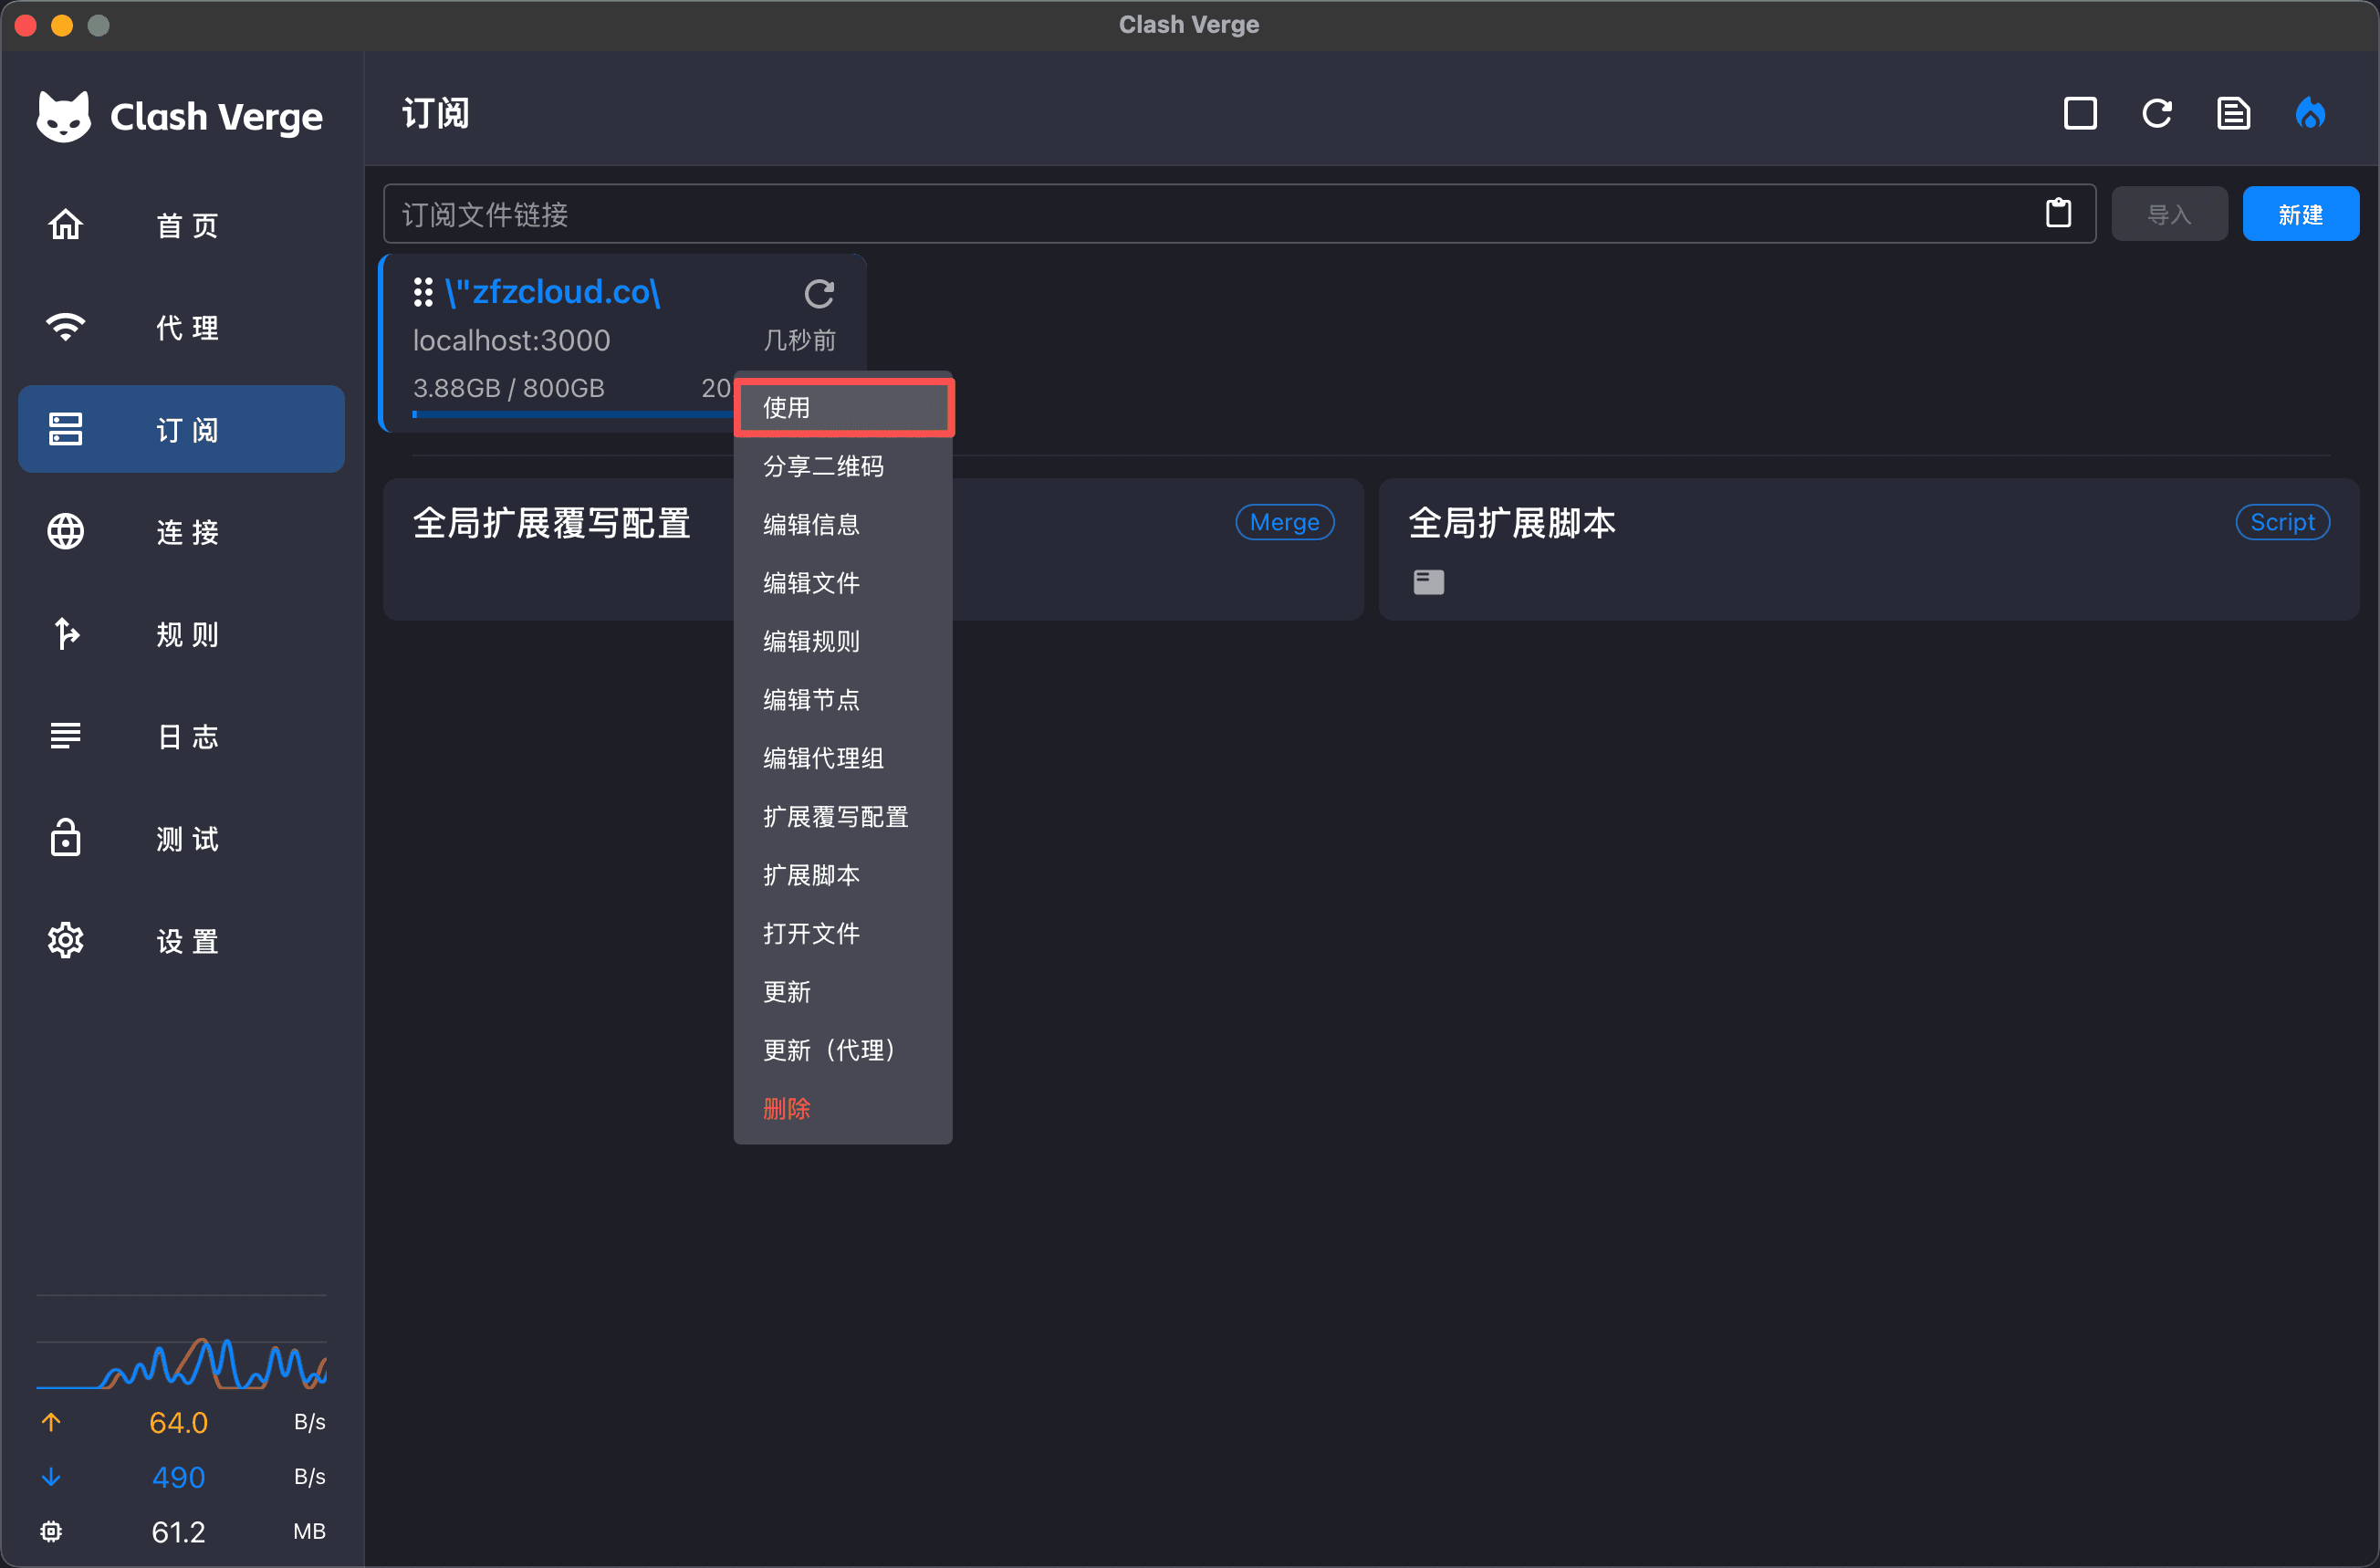Choose 使用 from the context menu
2380x1568 pixels.
tap(843, 407)
